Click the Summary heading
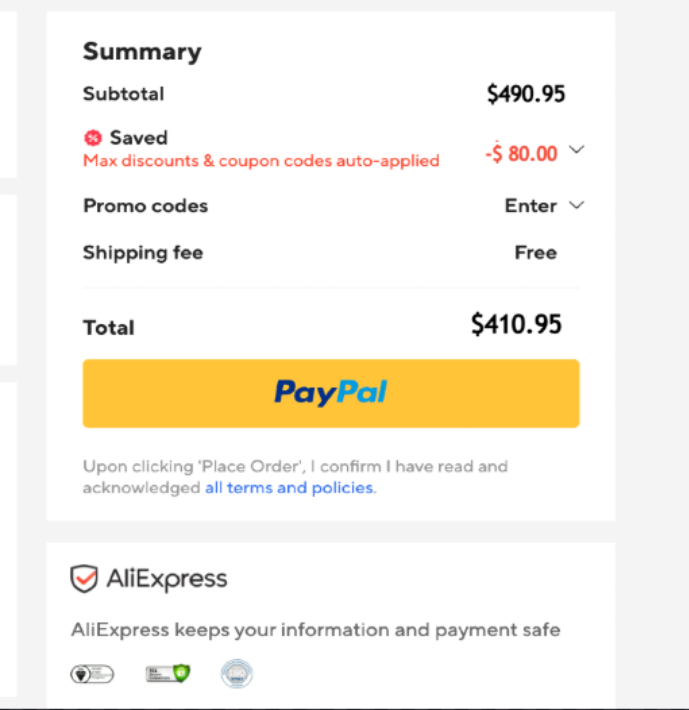Viewport: 689px width, 710px height. pos(142,52)
